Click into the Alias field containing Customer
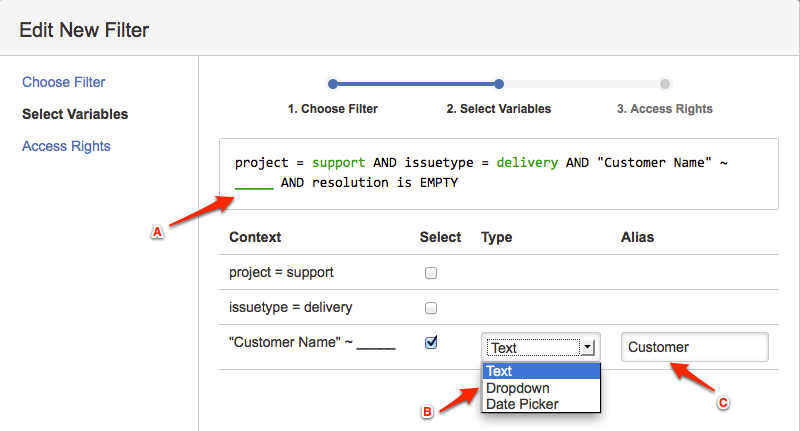Image resolution: width=800 pixels, height=431 pixels. click(694, 347)
